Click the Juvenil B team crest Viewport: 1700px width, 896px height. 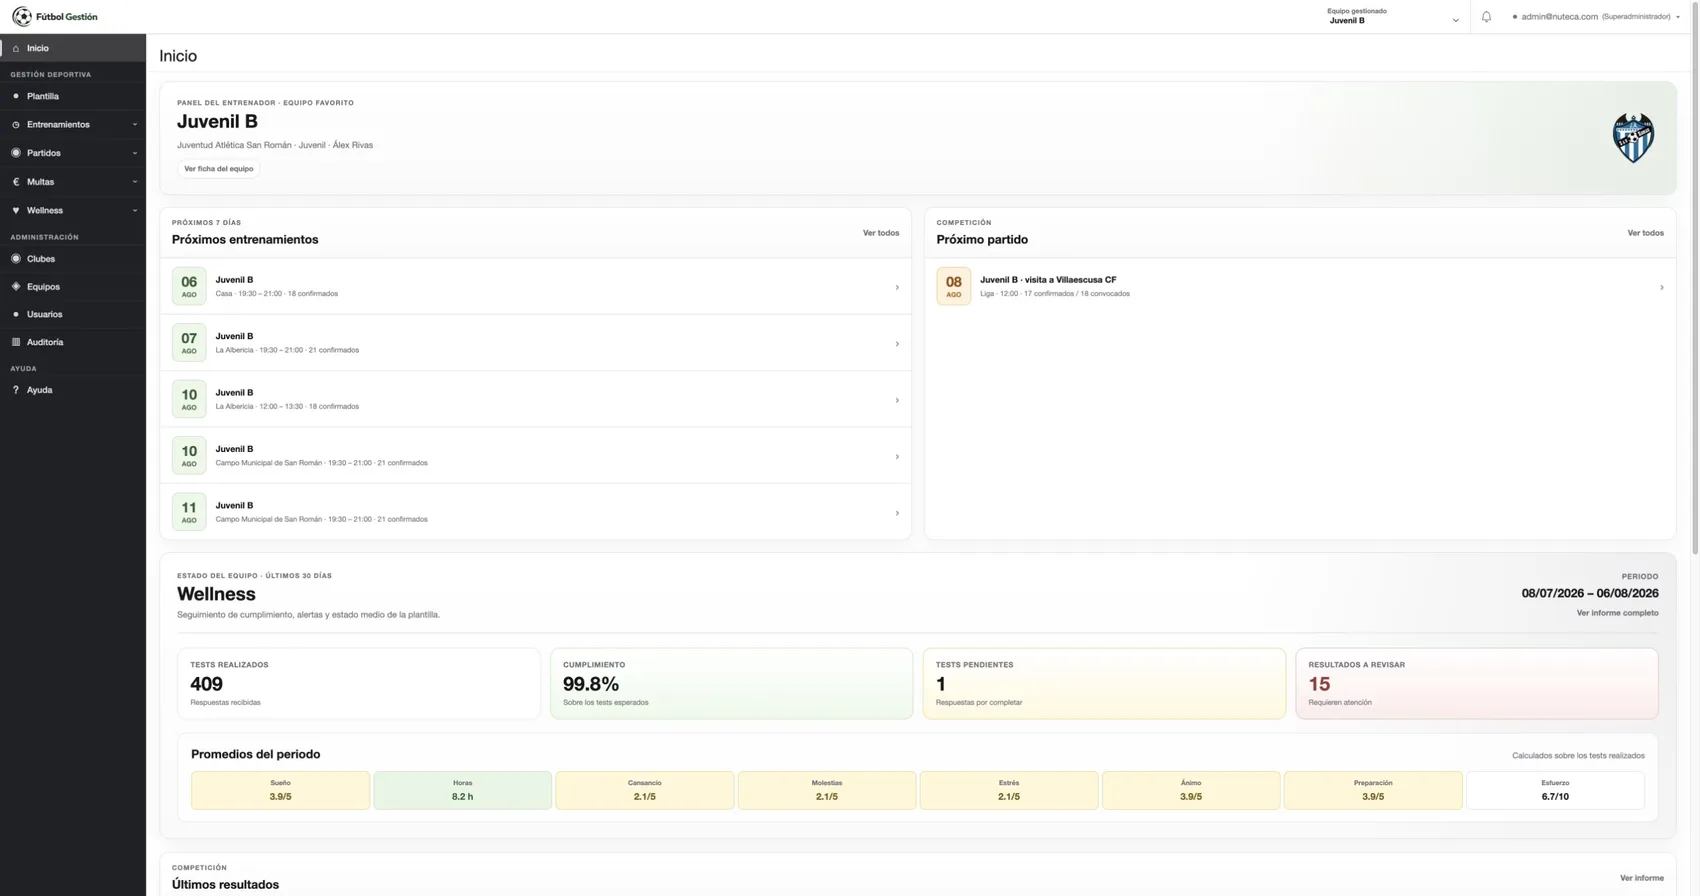(x=1633, y=138)
